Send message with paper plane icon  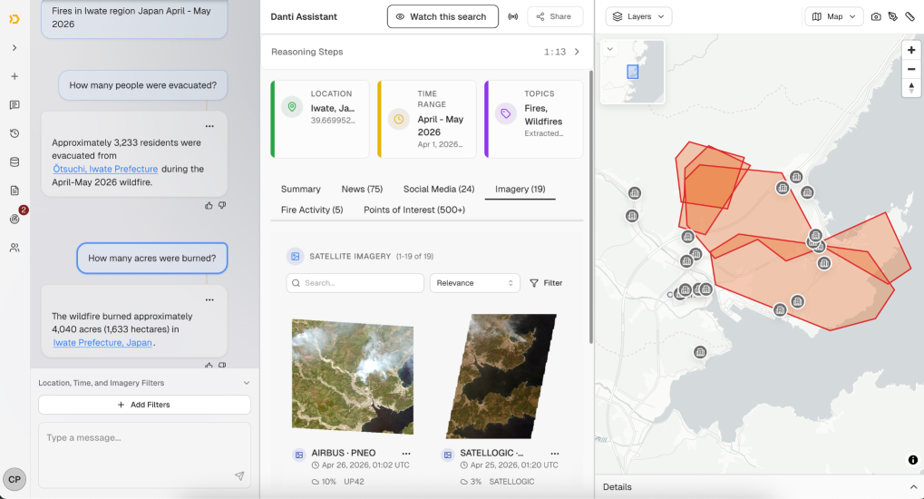pyautogui.click(x=239, y=475)
